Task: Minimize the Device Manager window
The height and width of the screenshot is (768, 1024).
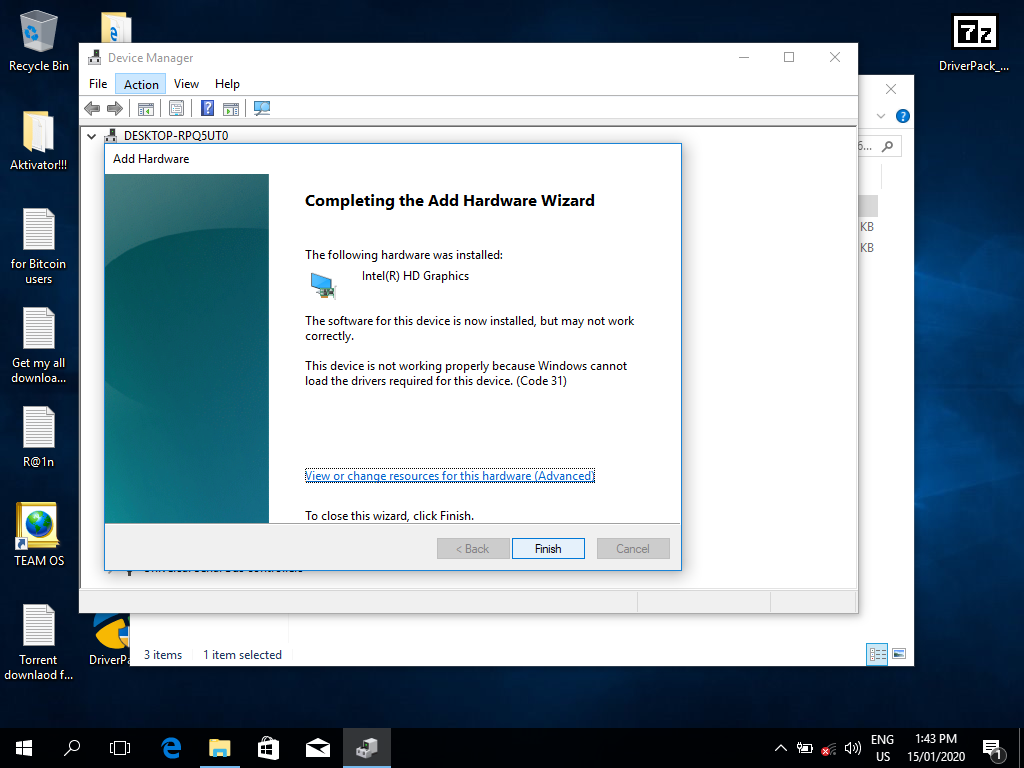Action: (x=744, y=57)
